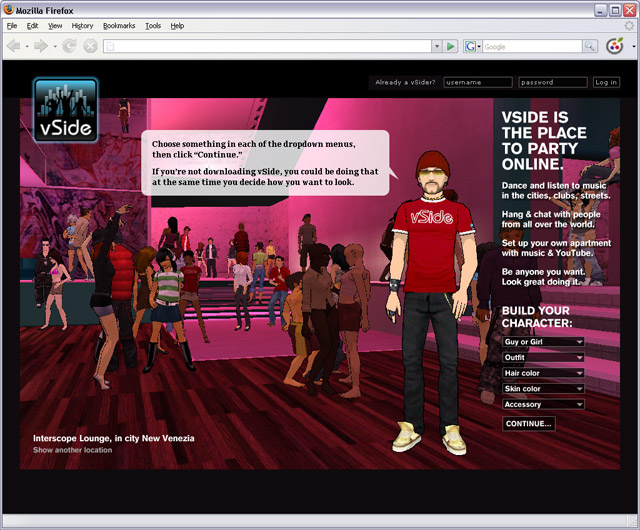Viewport: 640px width, 530px height.
Task: Click the throbber activity icon in menu bar
Action: [x=629, y=26]
